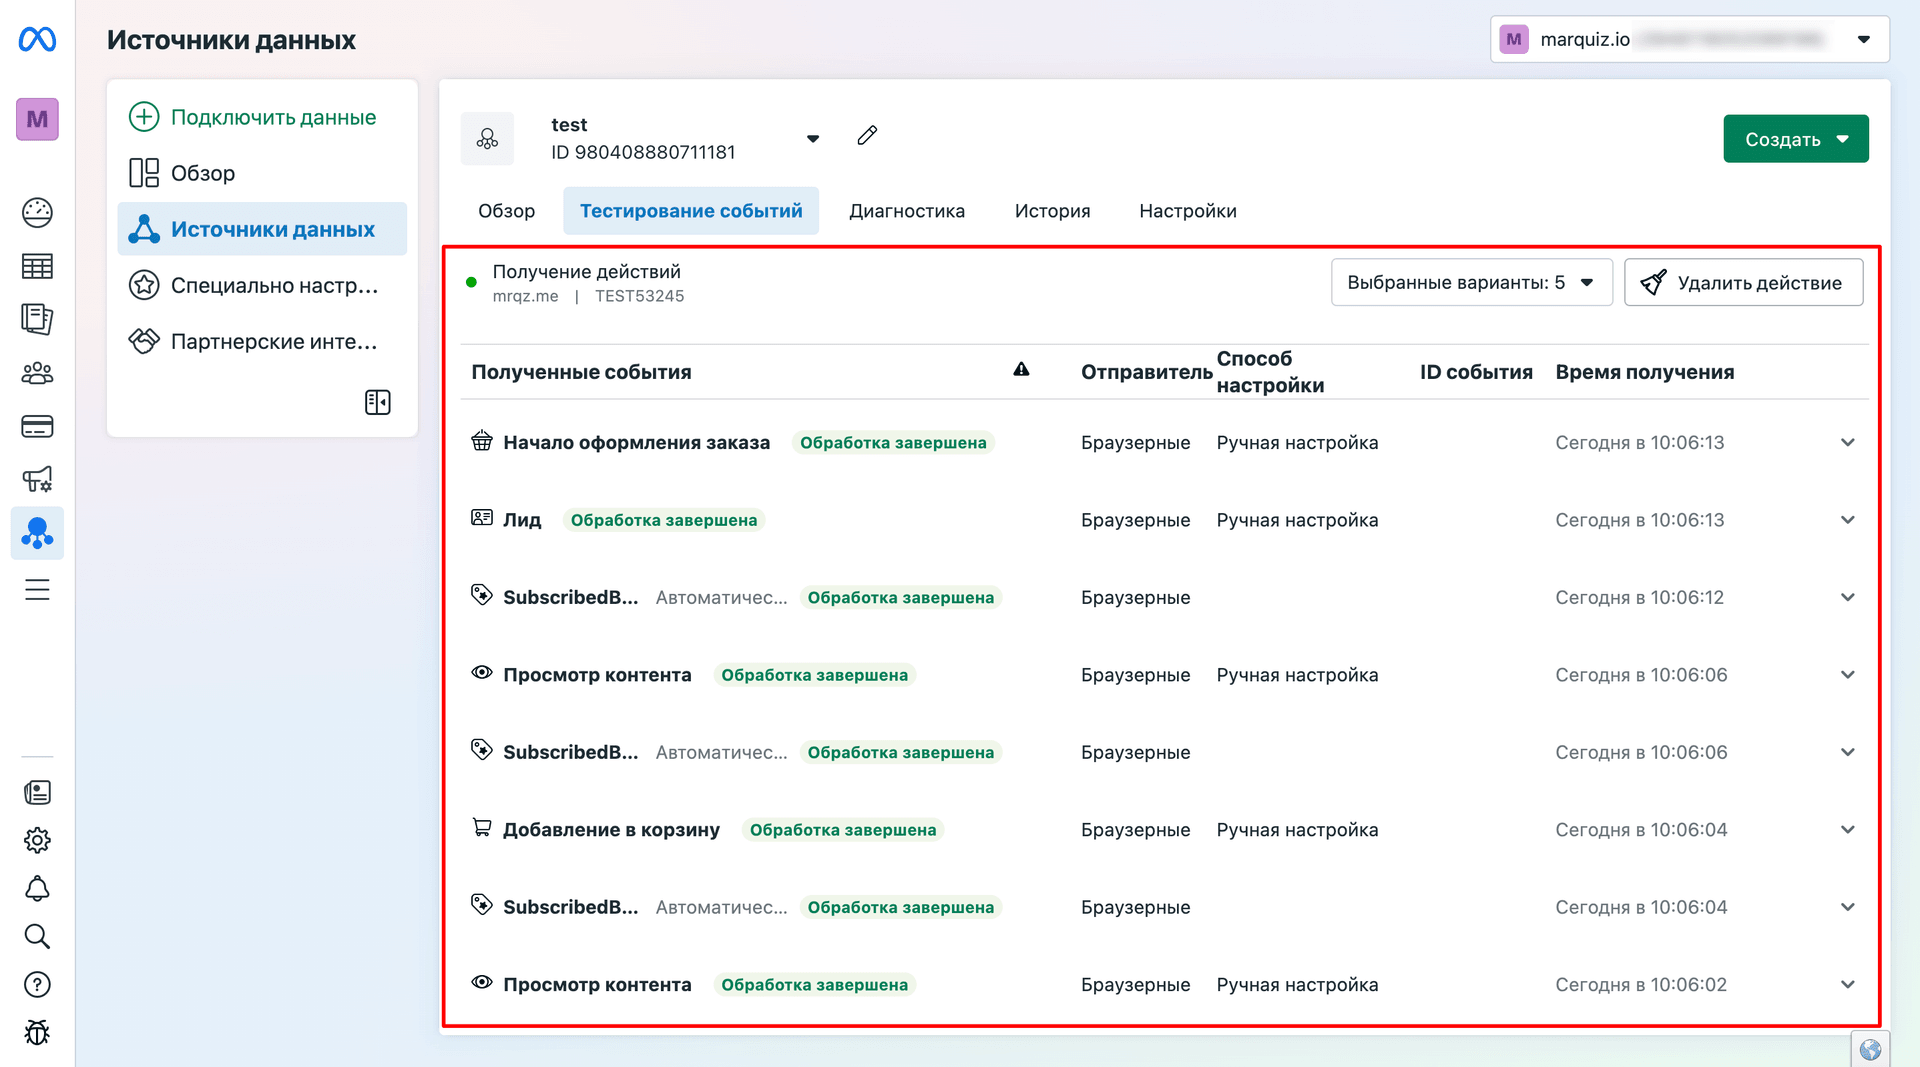Open the highlighted events manager icon
Viewport: 1920px width, 1067px height.
(x=37, y=533)
